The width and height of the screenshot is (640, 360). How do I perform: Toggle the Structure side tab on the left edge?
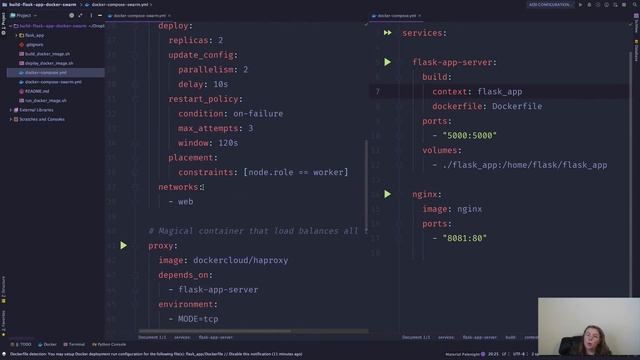pyautogui.click(x=3, y=289)
